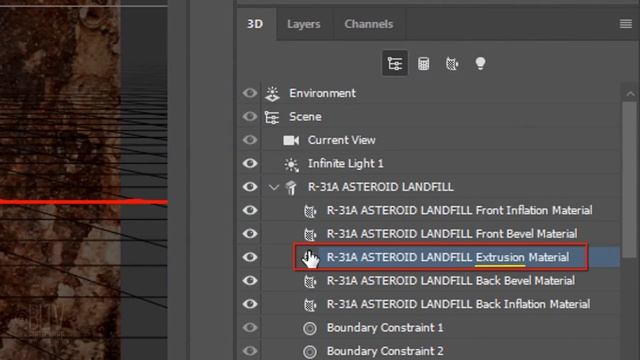
Task: Select Boundary Constraint 2 row
Action: [x=441, y=351]
